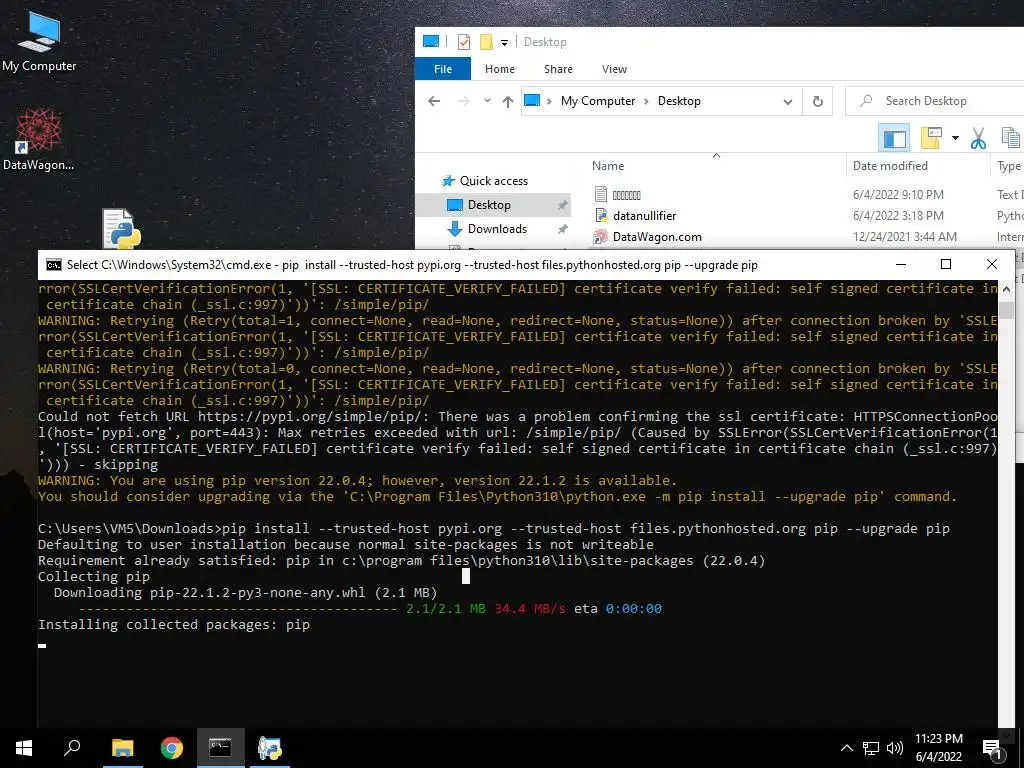Open the Windows Start menu
Screen dimensions: 1024x768
24,748
